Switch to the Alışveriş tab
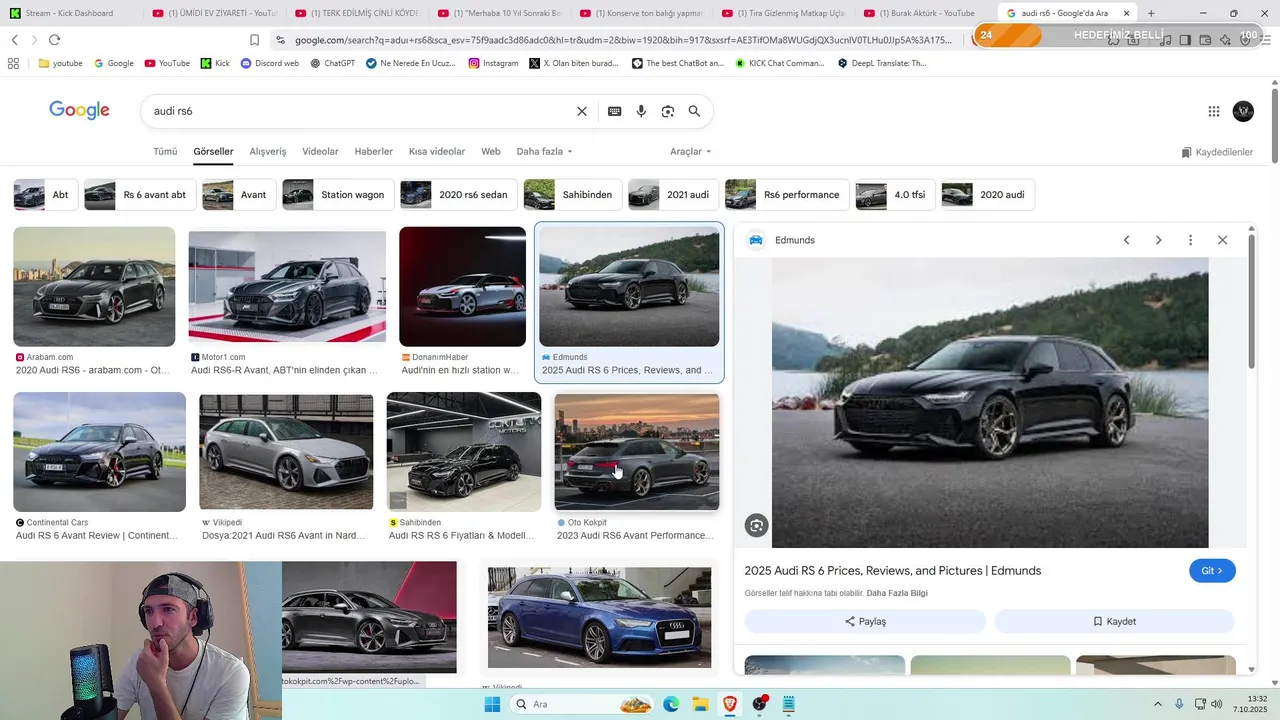The width and height of the screenshot is (1280, 720). 268,151
